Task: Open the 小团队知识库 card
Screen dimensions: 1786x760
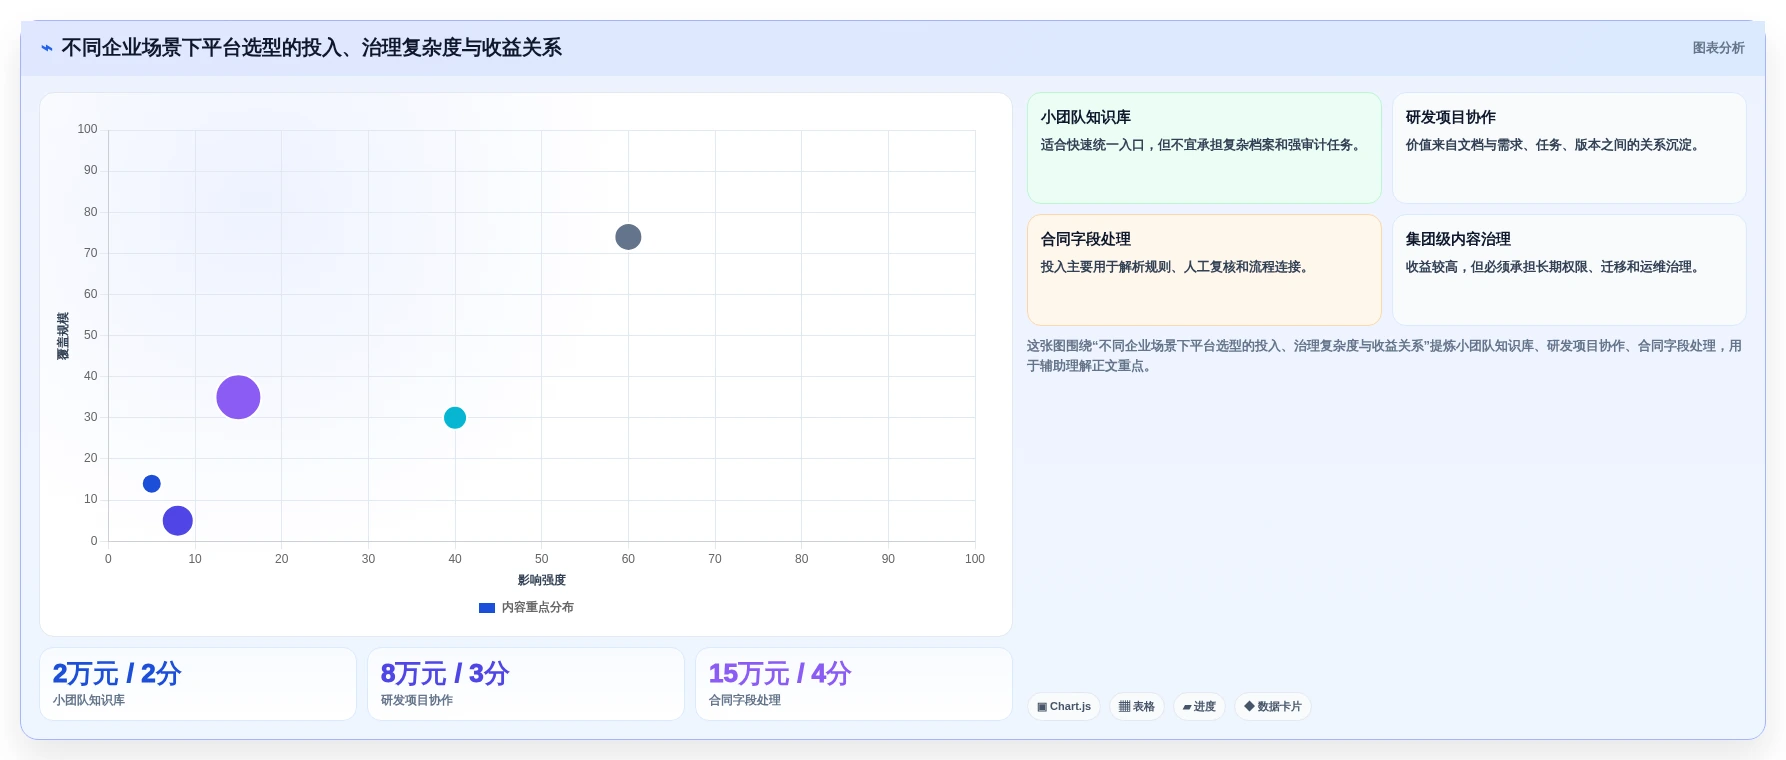Action: [x=1204, y=148]
